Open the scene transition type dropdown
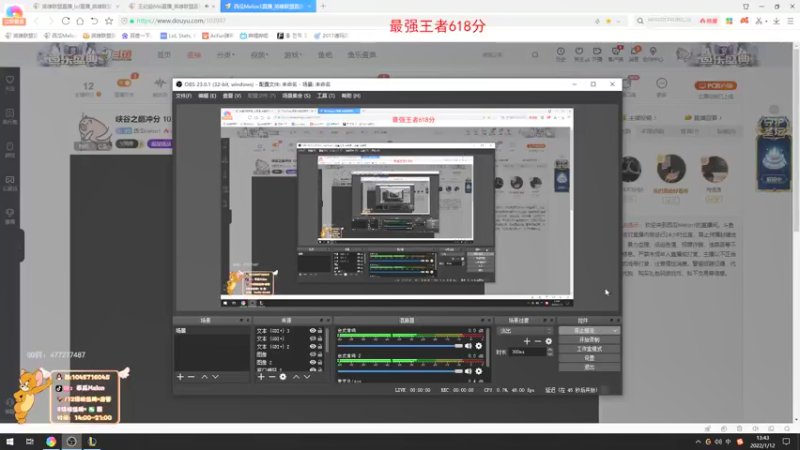 (x=525, y=331)
